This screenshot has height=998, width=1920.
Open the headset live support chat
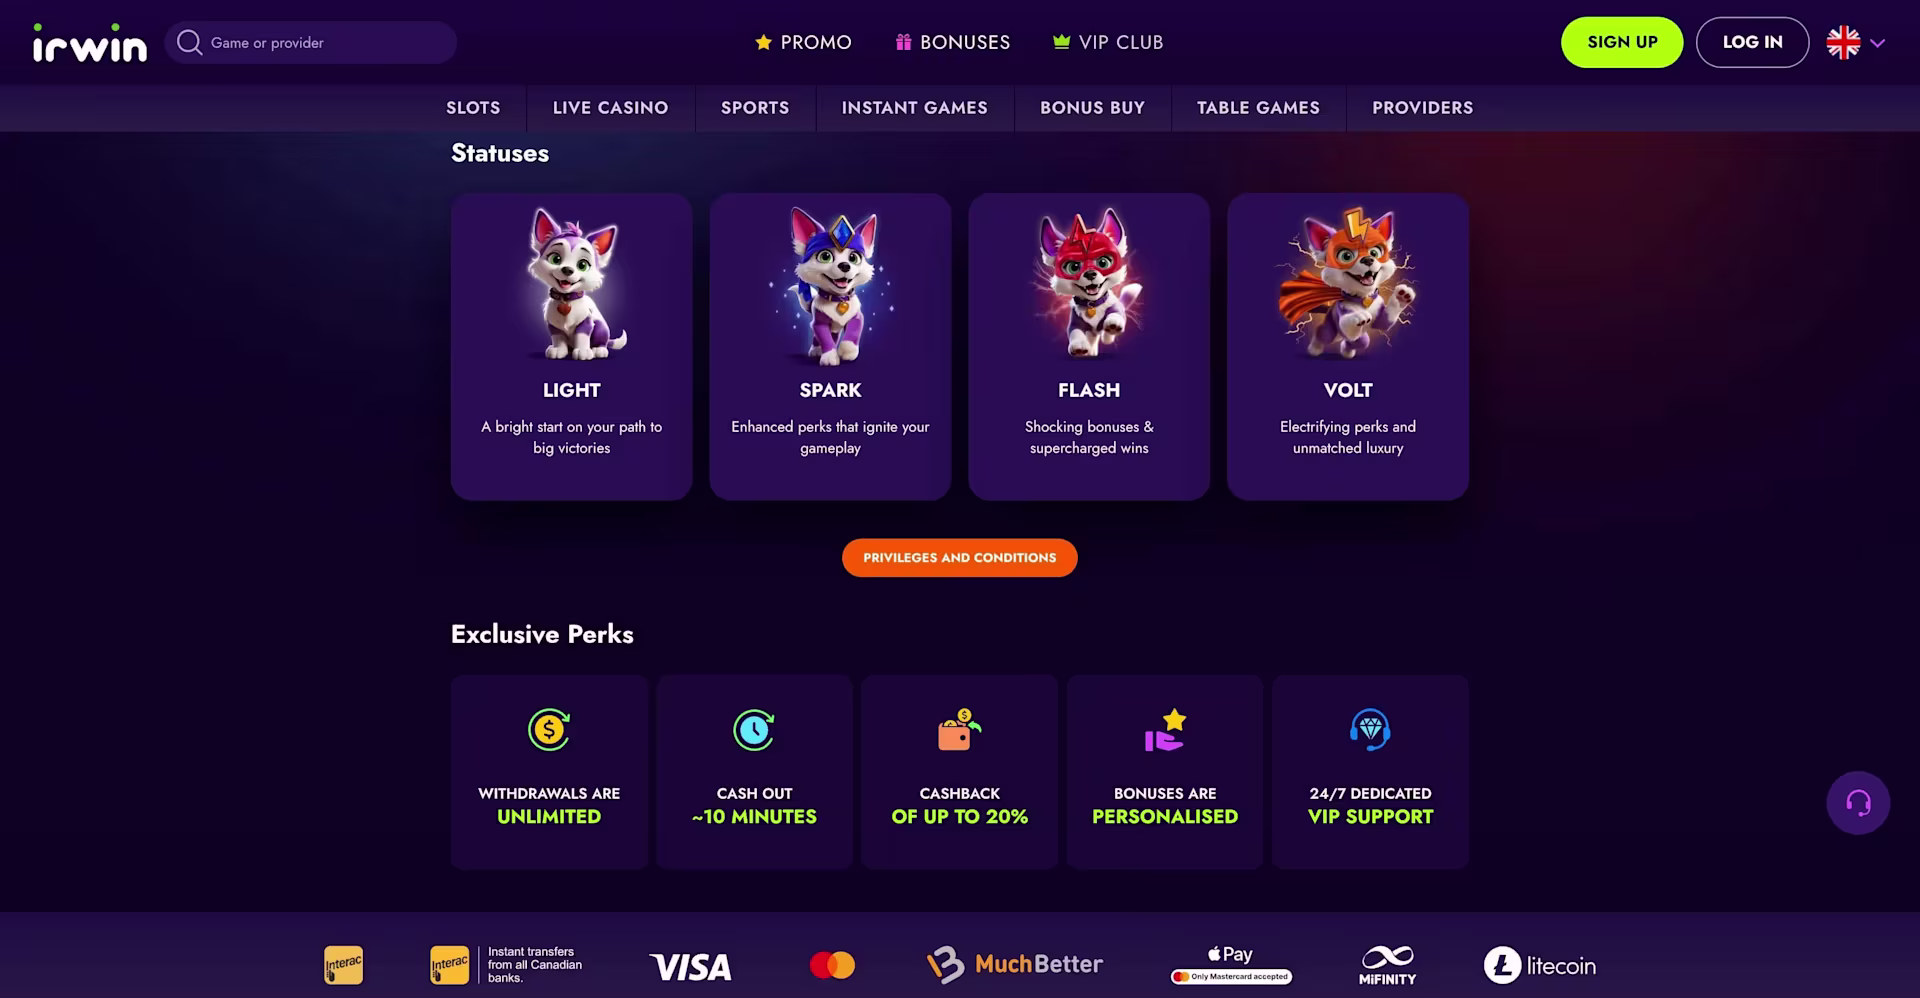(1858, 802)
